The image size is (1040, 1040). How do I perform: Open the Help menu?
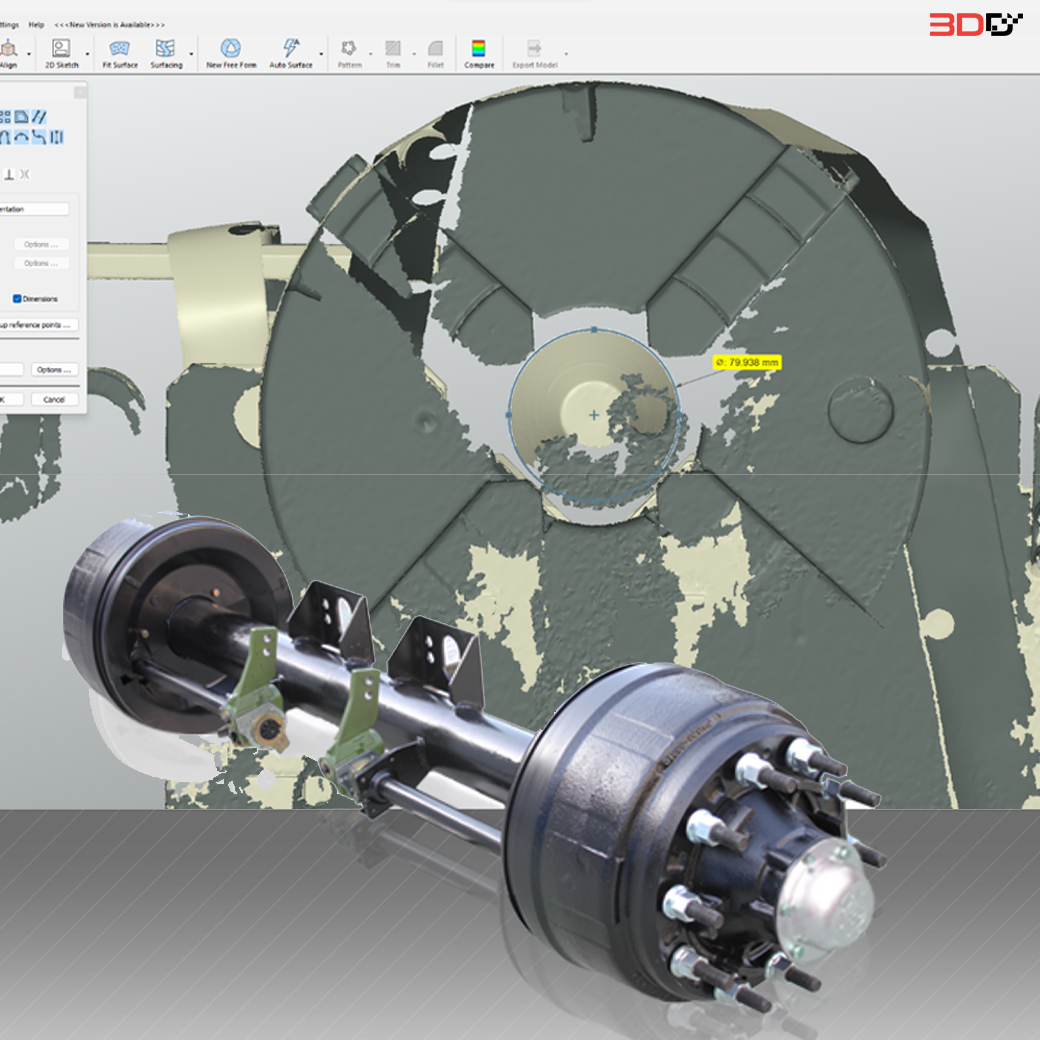click(x=37, y=24)
